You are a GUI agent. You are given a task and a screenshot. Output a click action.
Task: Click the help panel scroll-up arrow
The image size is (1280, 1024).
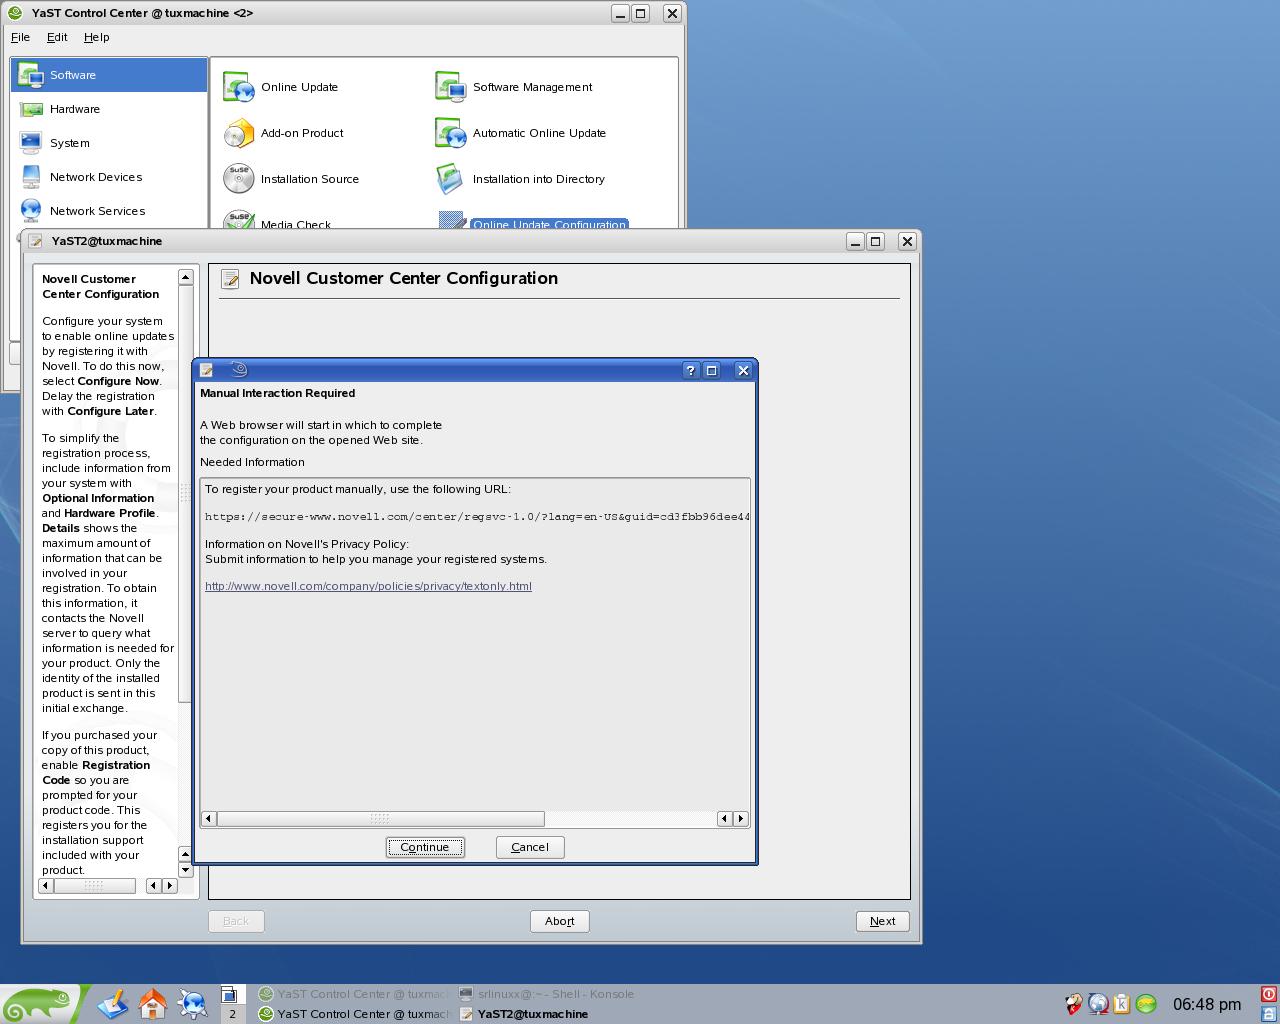click(185, 277)
